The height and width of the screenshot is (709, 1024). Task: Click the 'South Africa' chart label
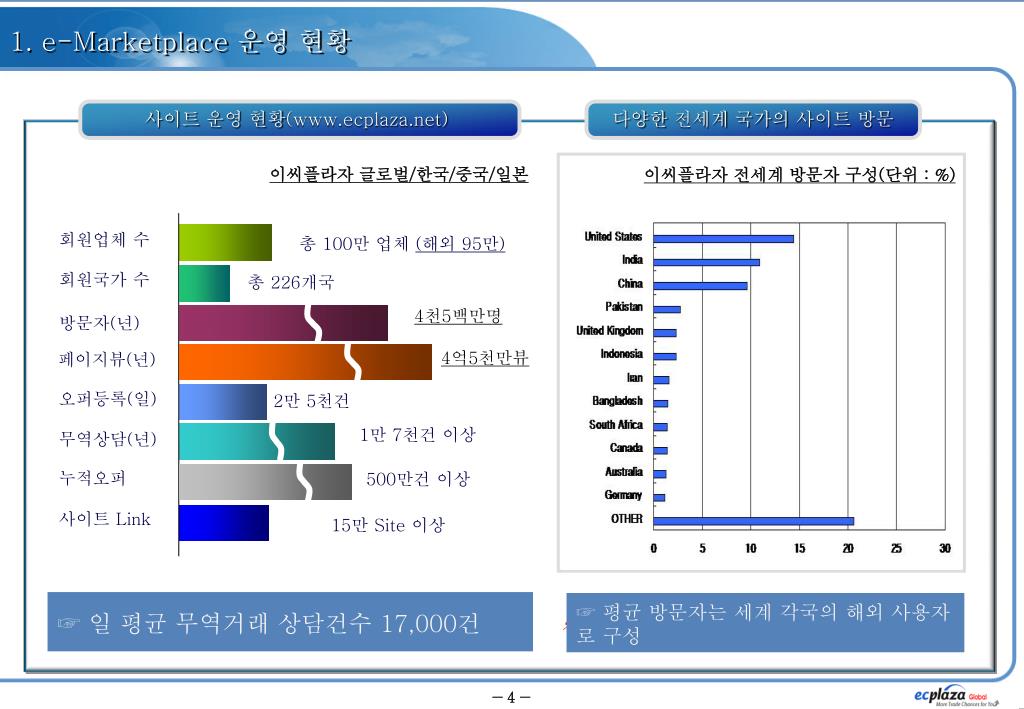[616, 424]
